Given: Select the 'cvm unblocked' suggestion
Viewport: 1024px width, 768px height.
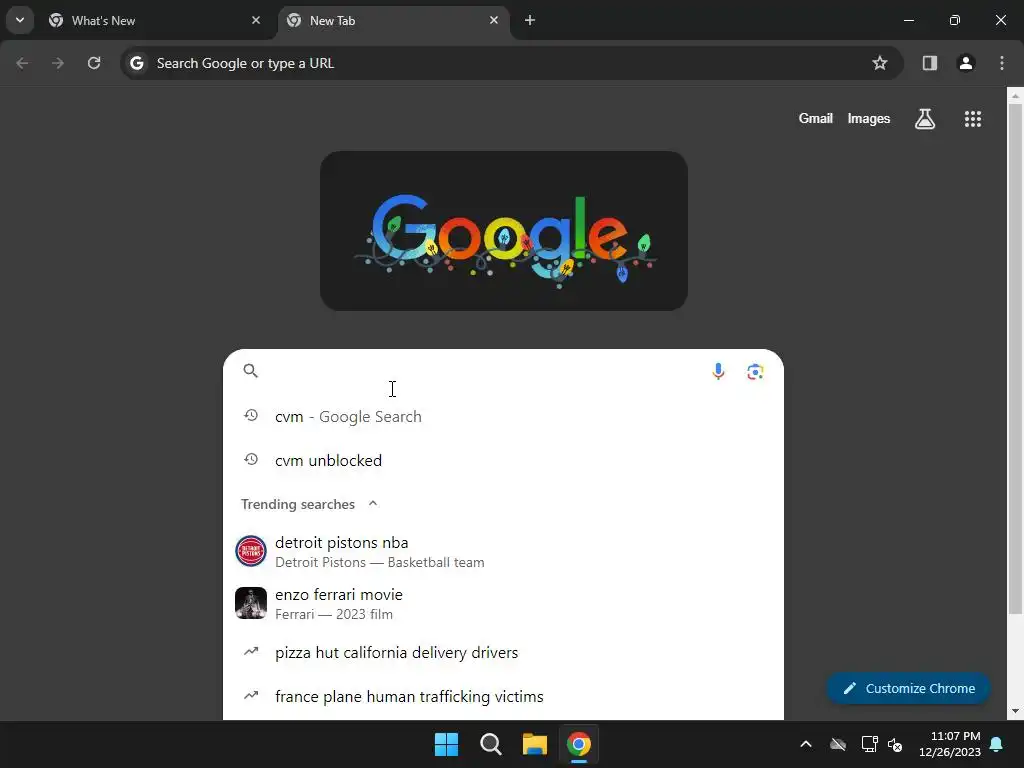Looking at the screenshot, I should [x=504, y=460].
